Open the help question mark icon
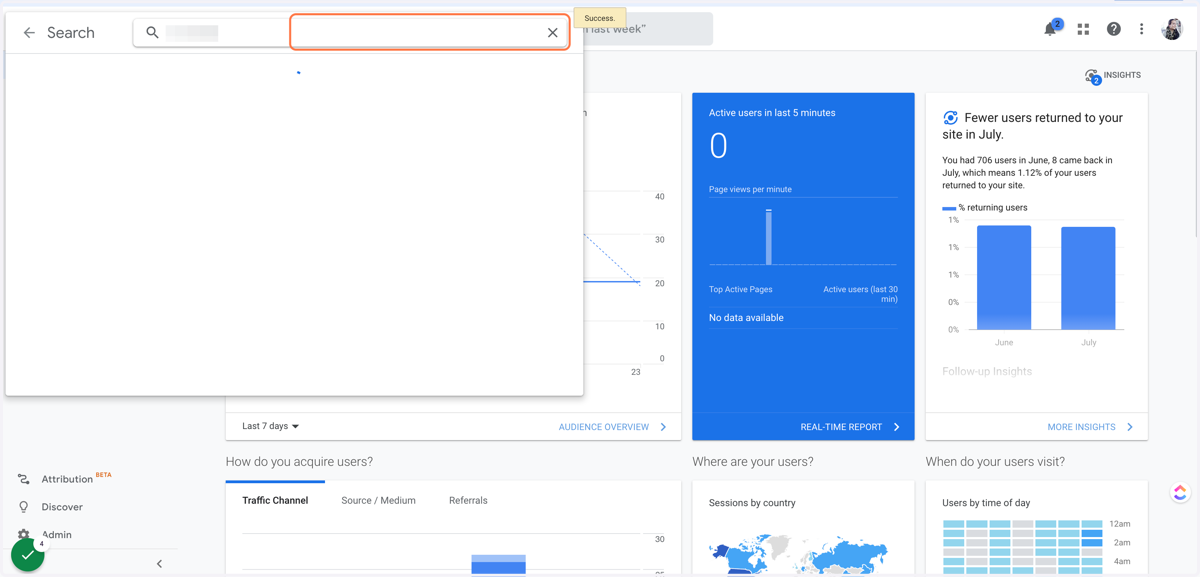The width and height of the screenshot is (1200, 577). pyautogui.click(x=1113, y=30)
